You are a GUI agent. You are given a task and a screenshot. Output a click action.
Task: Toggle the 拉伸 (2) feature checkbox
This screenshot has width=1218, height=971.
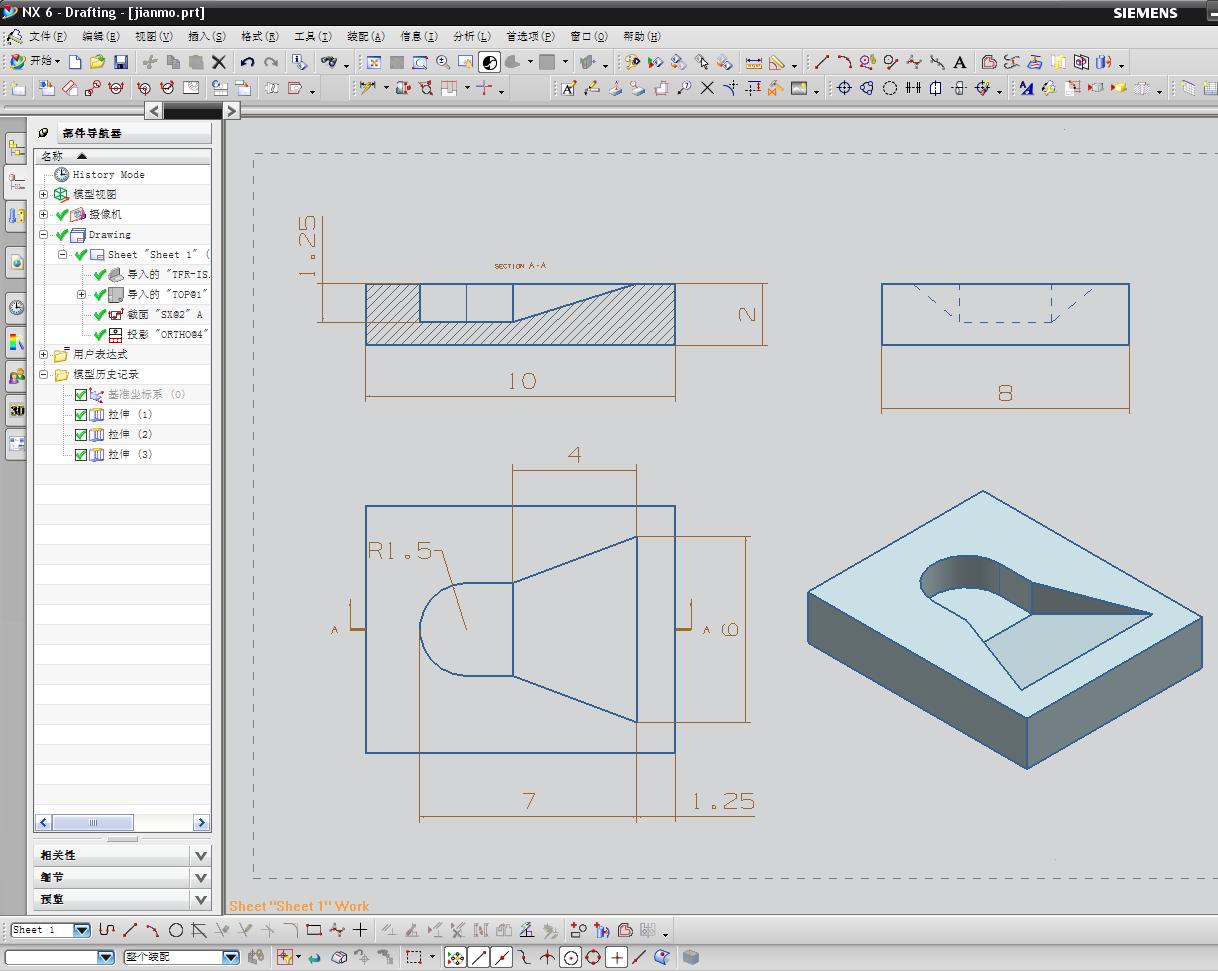click(x=81, y=434)
